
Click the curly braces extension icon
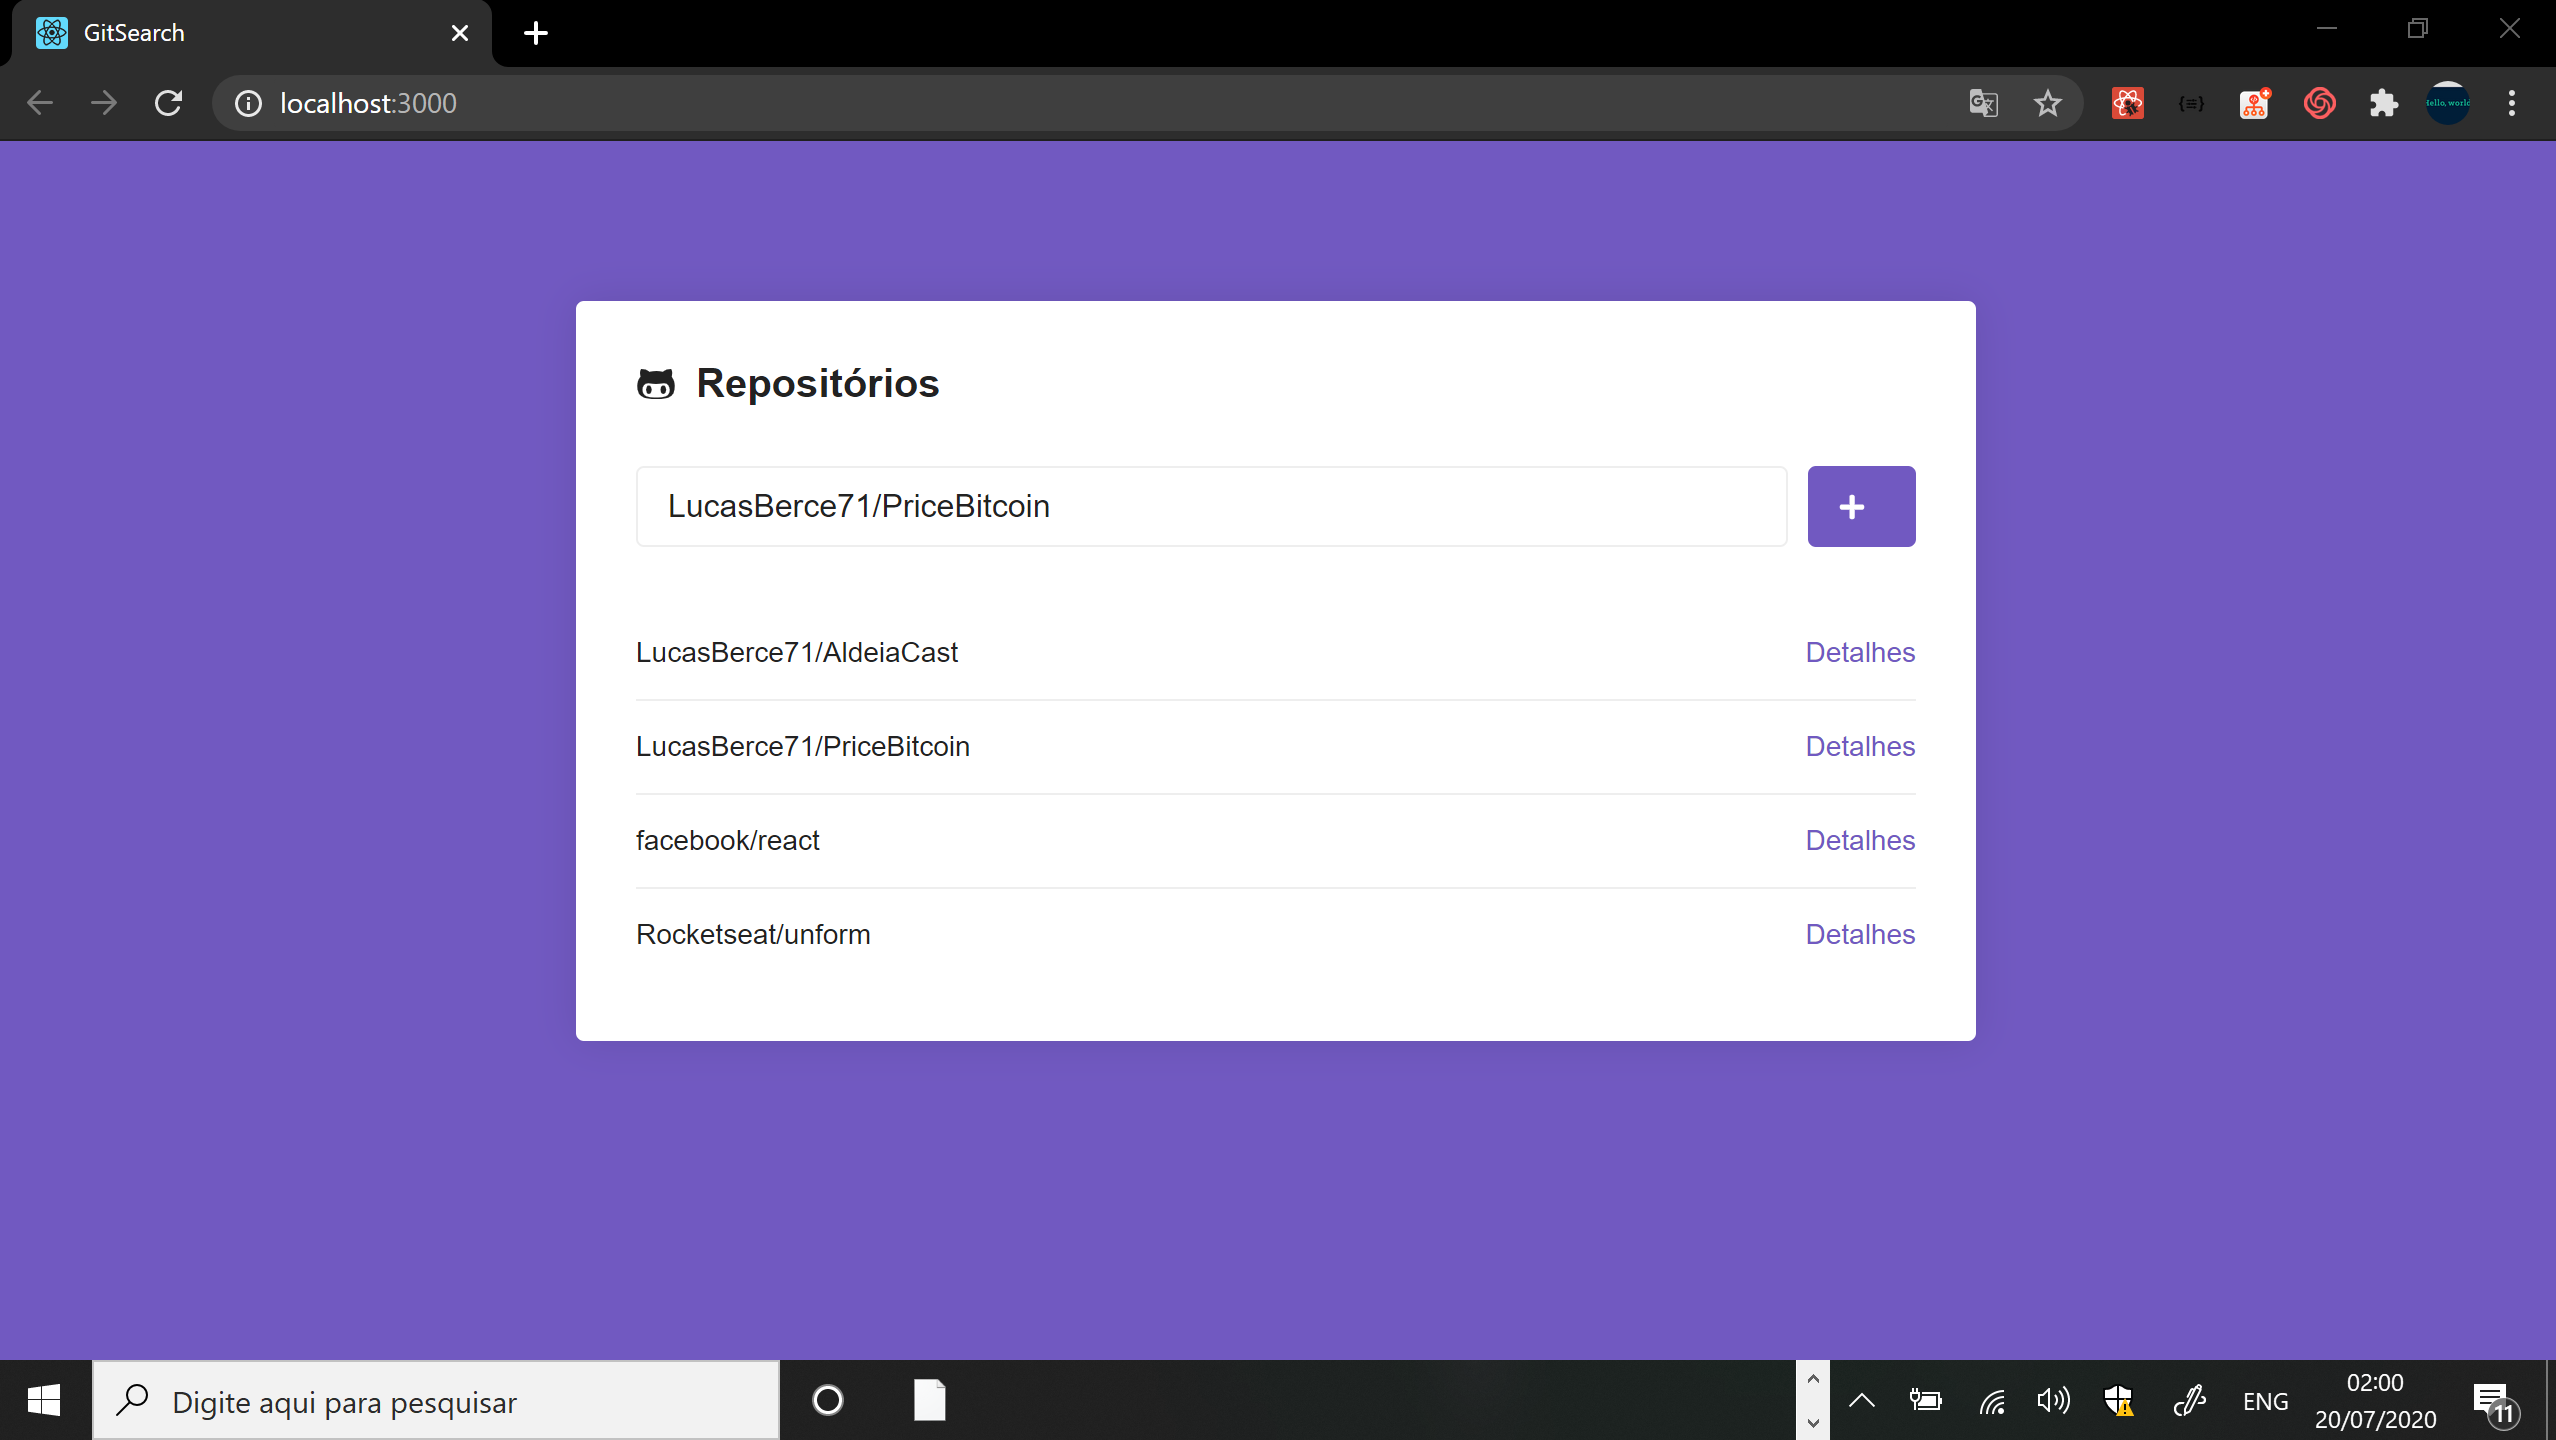tap(2191, 103)
